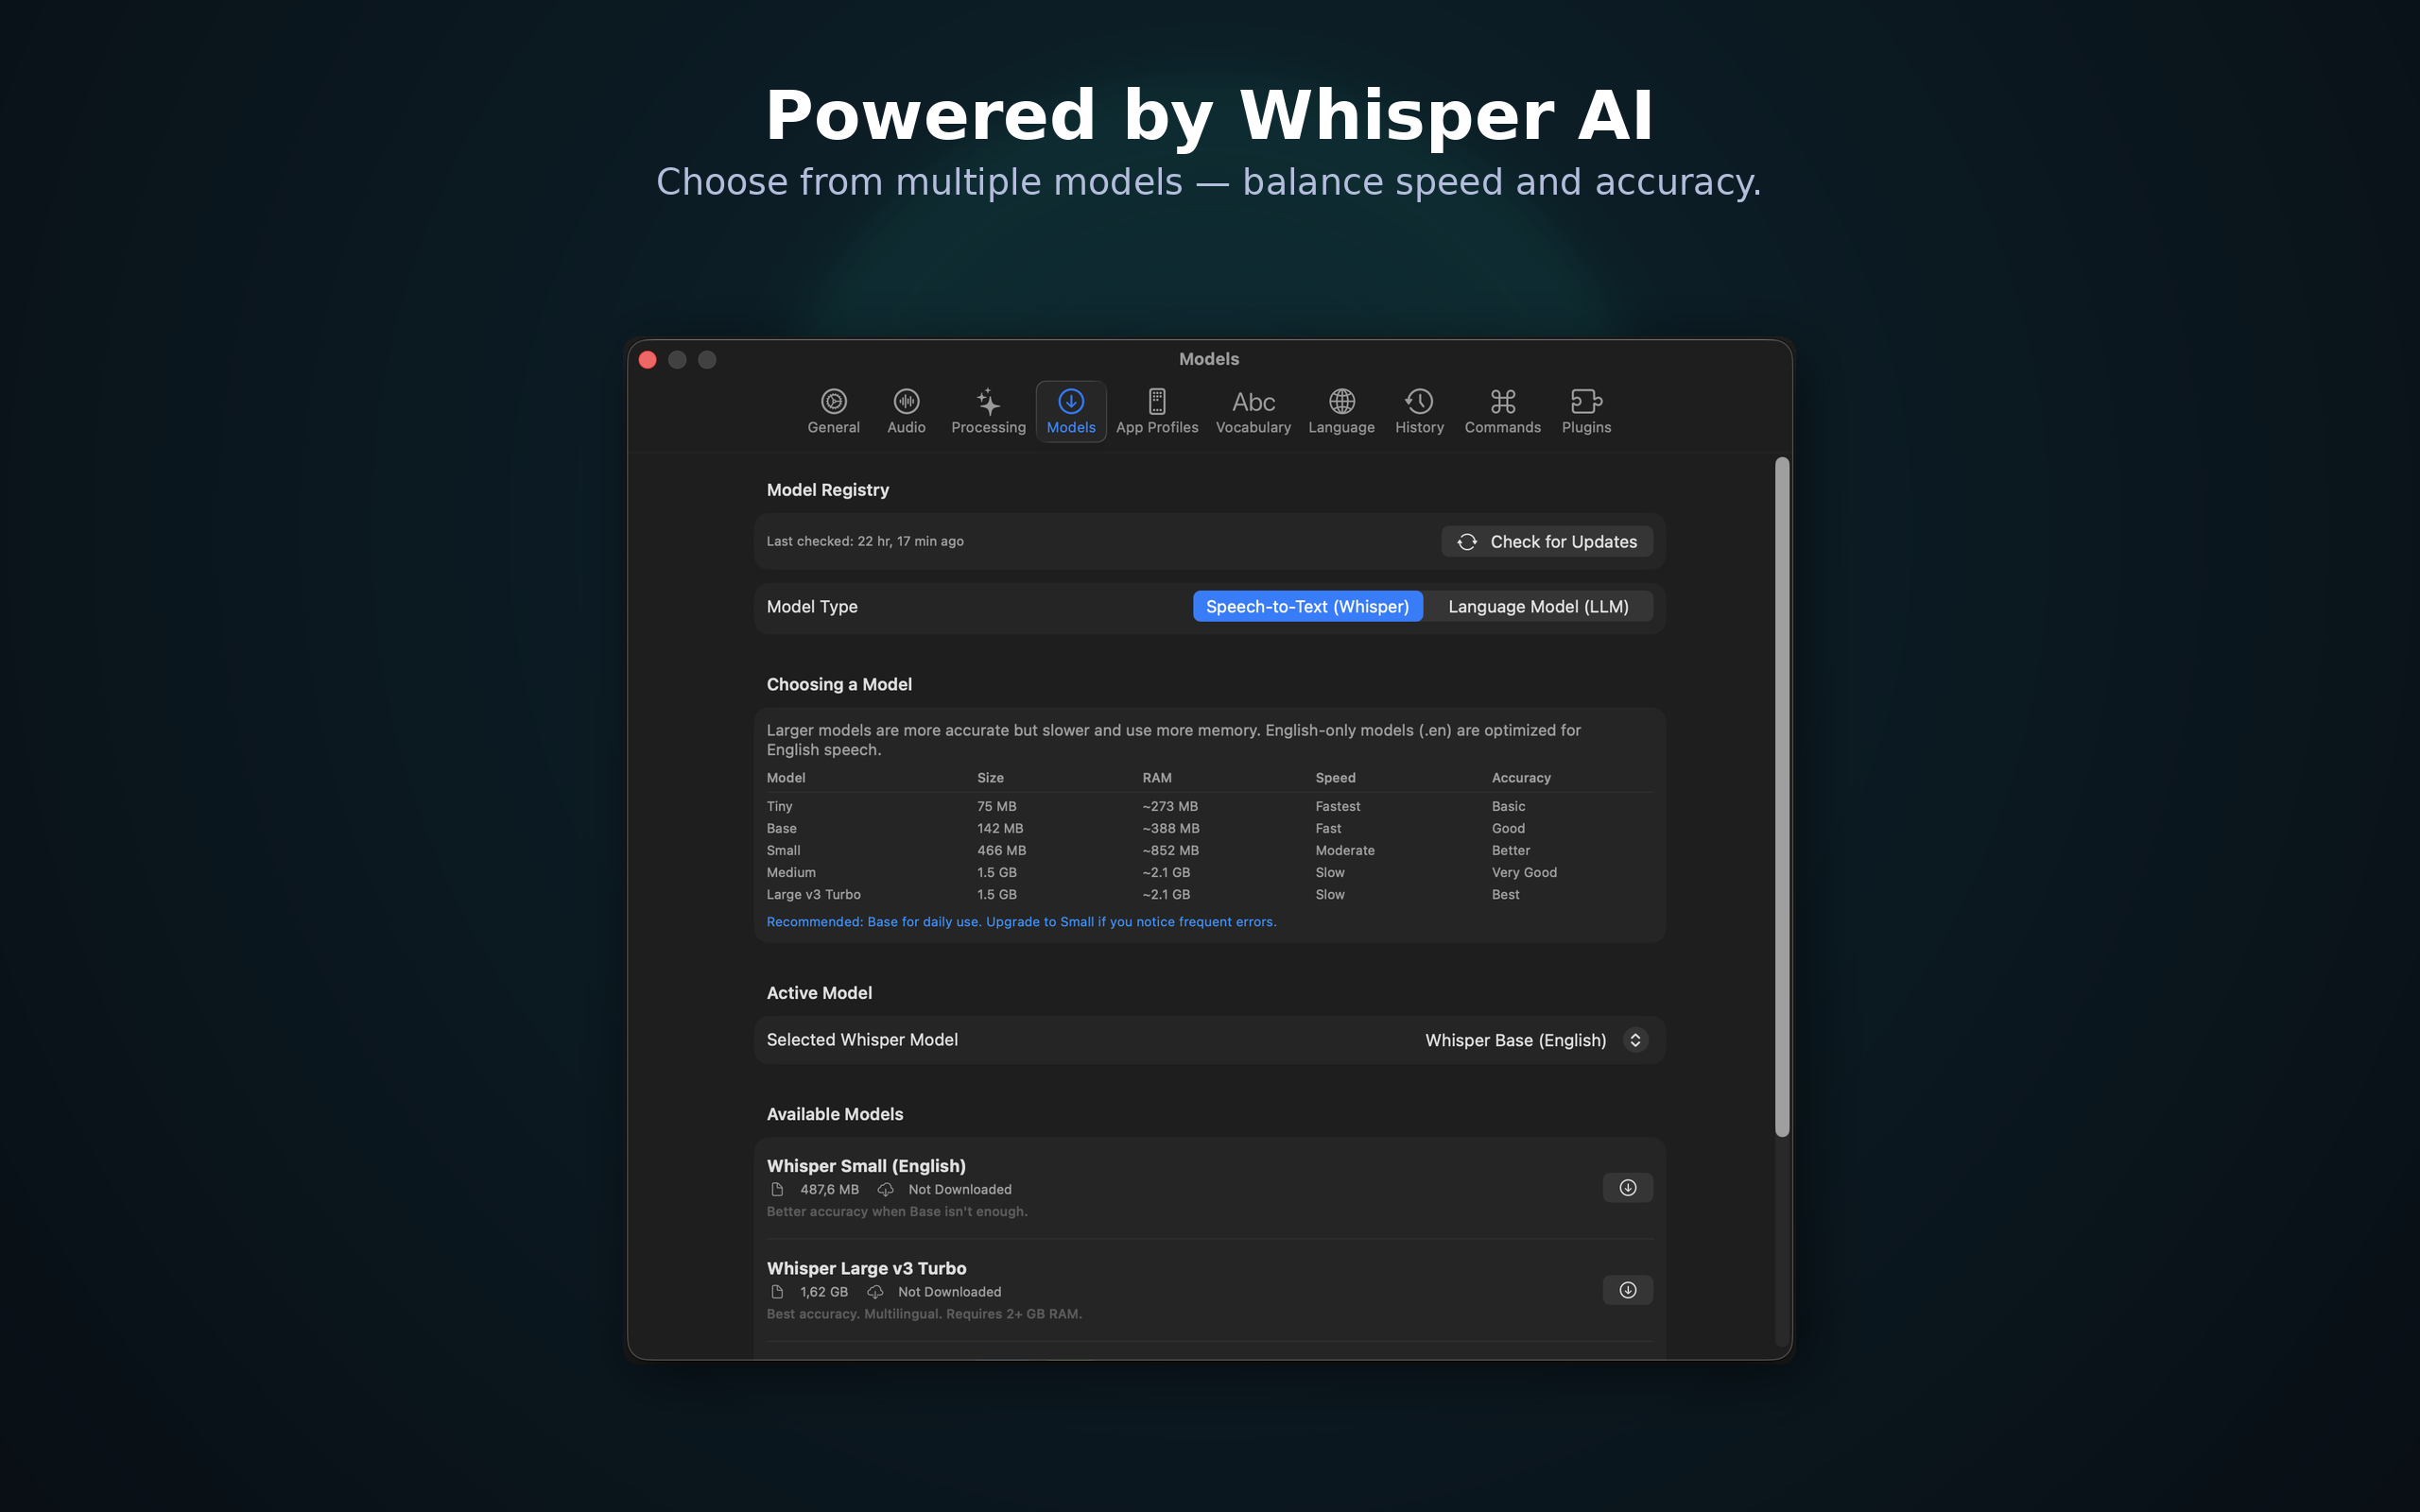Switch to Language Model (LLM) mode
This screenshot has height=1512, width=2420.
(1538, 606)
